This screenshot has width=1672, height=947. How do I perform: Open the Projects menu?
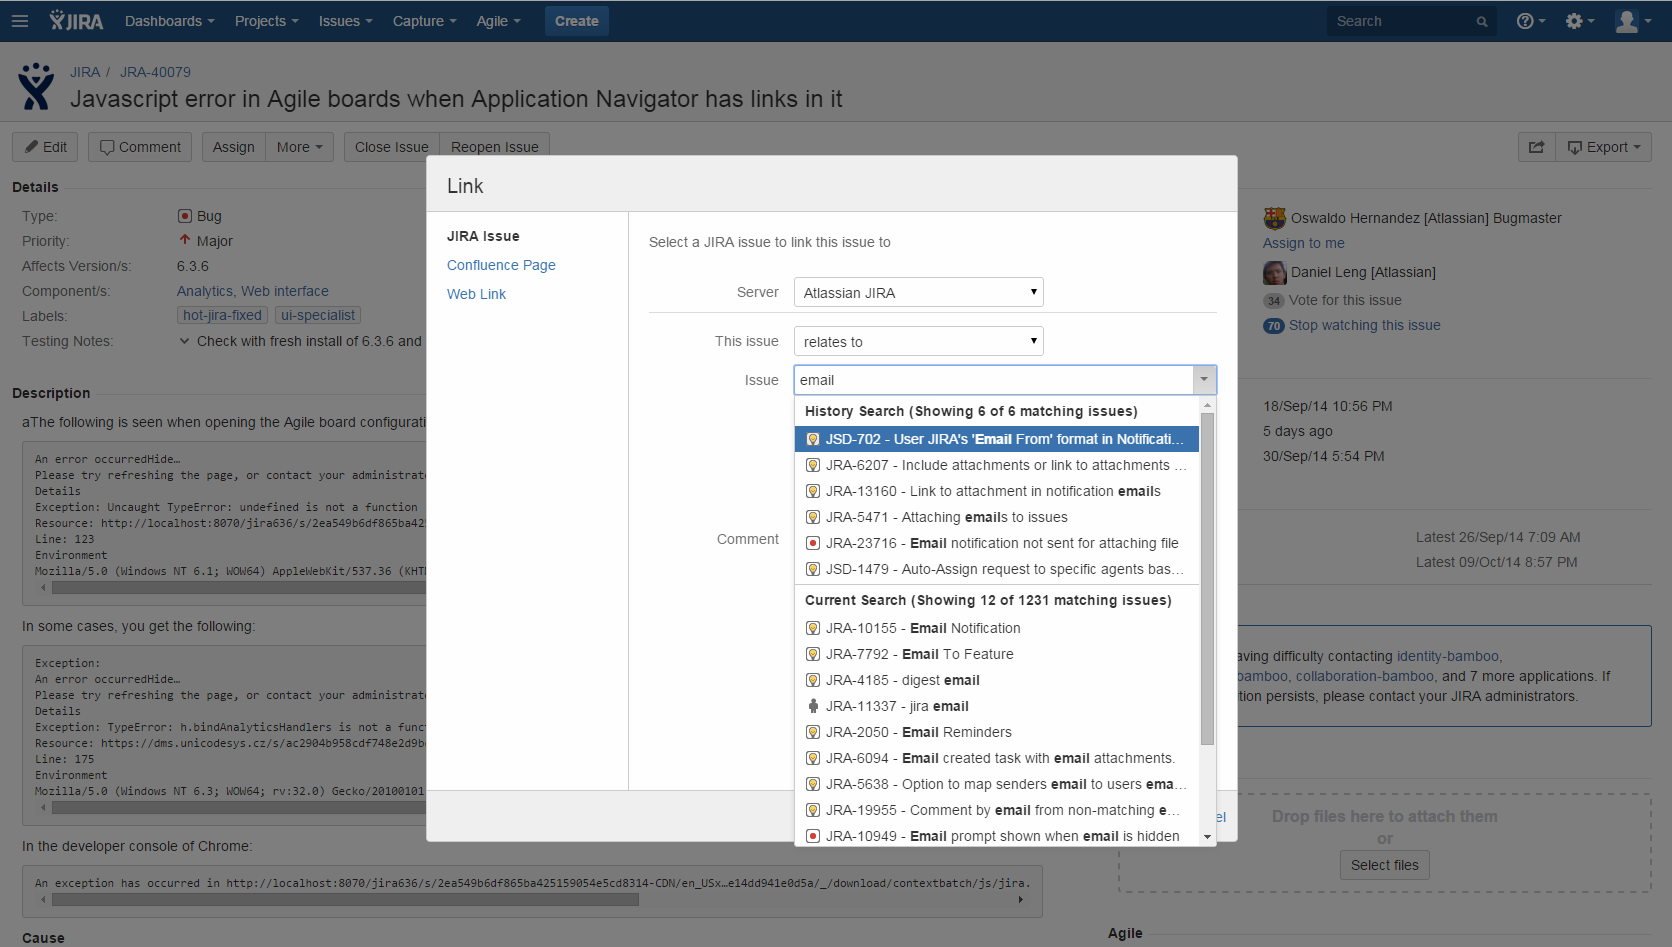click(266, 21)
